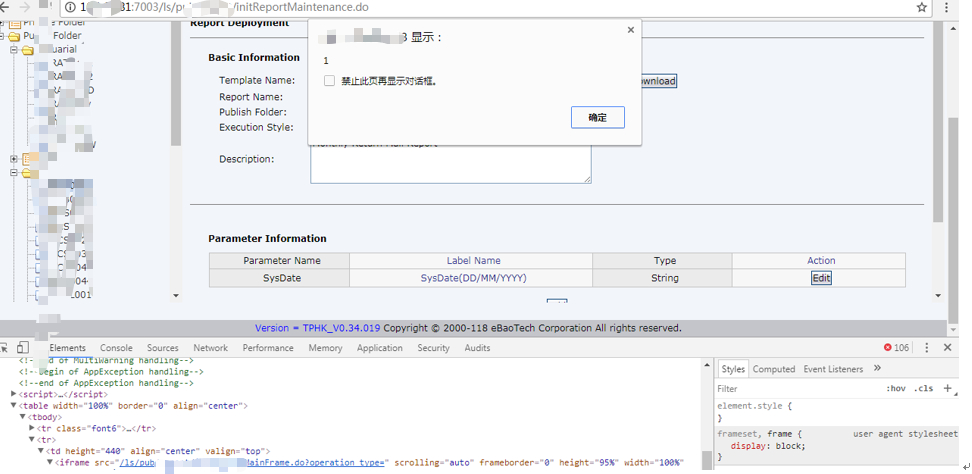
Task: Click the element.style rule in Styles
Action: point(754,406)
